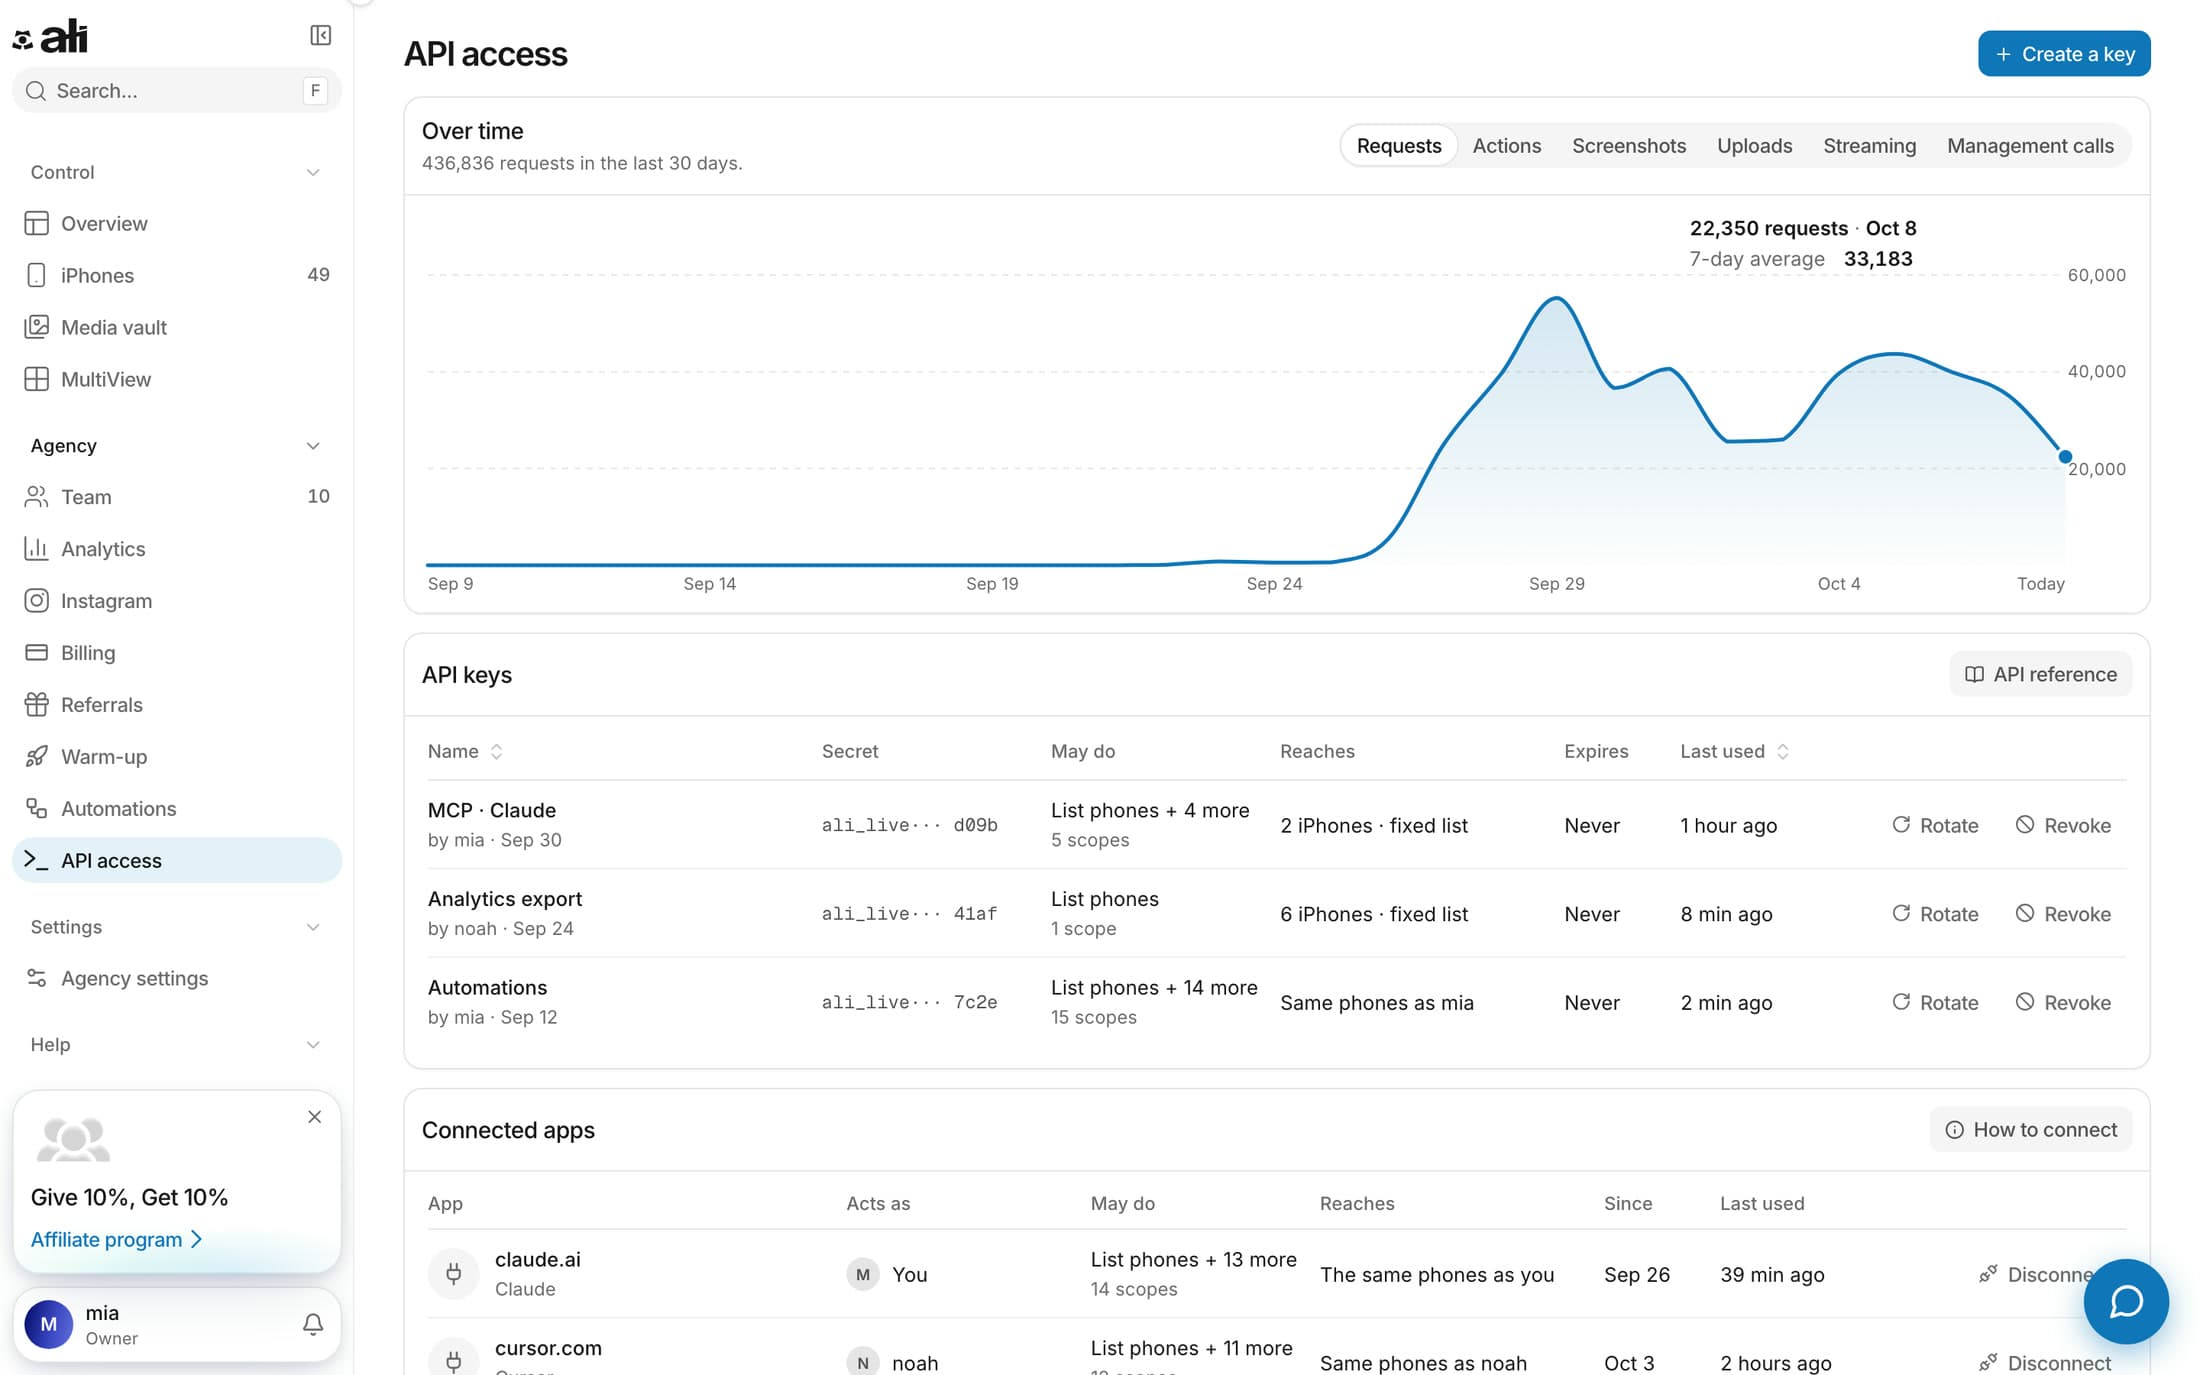Open the iPhones section
This screenshot has width=2200, height=1375.
[x=177, y=276]
